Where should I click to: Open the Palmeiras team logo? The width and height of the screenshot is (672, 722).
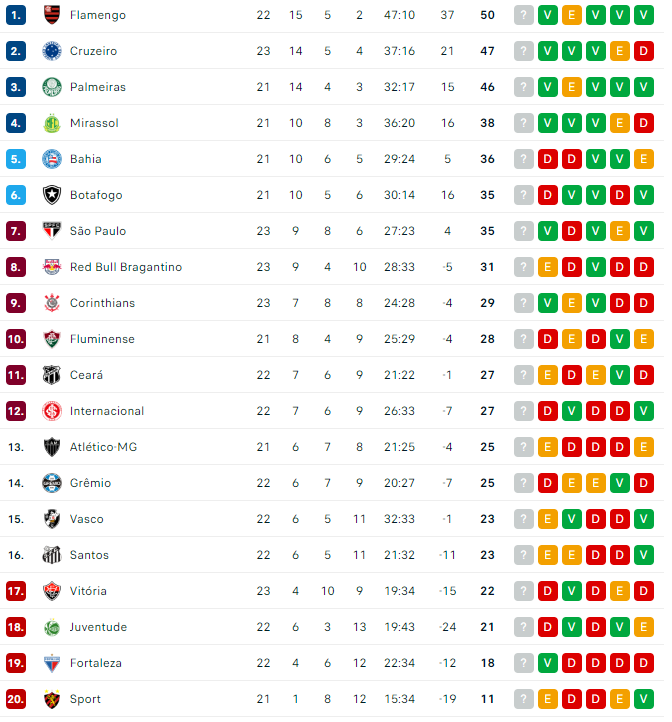52,87
